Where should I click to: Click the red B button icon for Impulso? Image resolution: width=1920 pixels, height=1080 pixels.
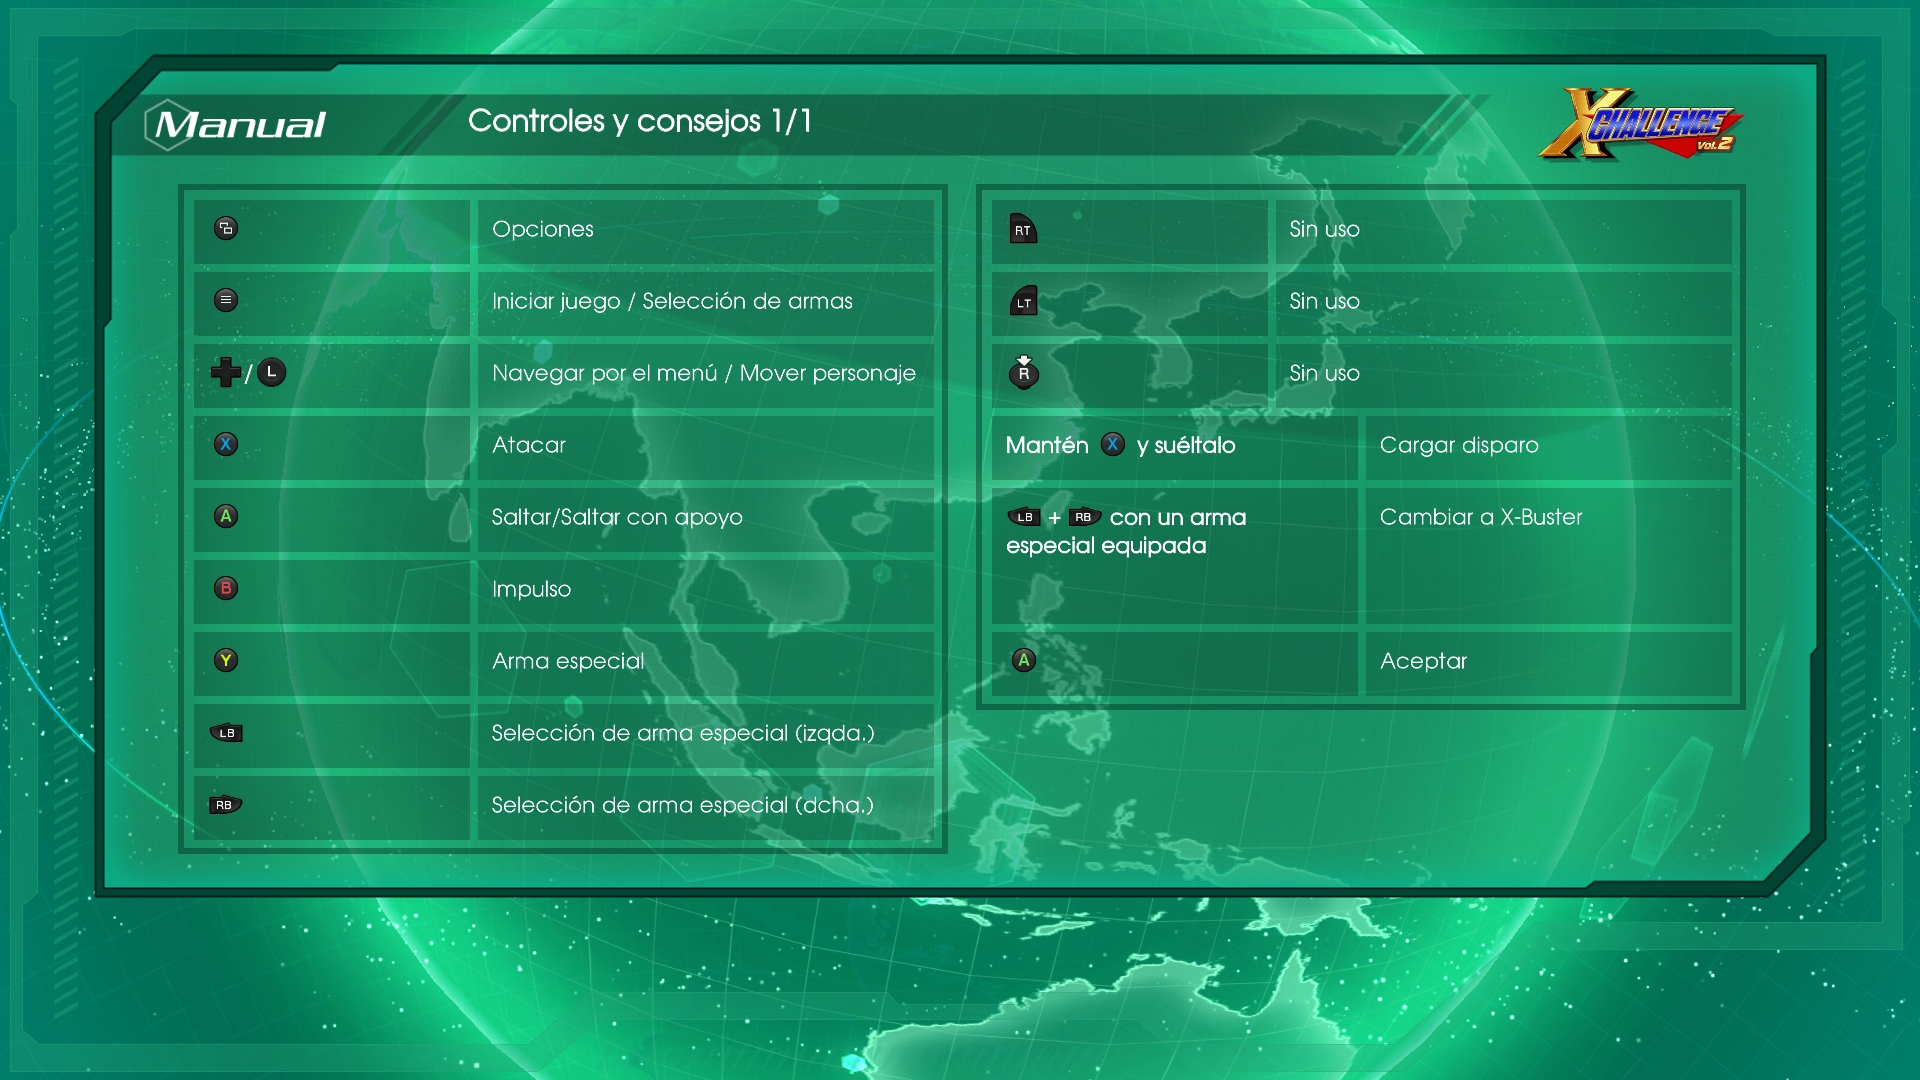click(x=226, y=588)
